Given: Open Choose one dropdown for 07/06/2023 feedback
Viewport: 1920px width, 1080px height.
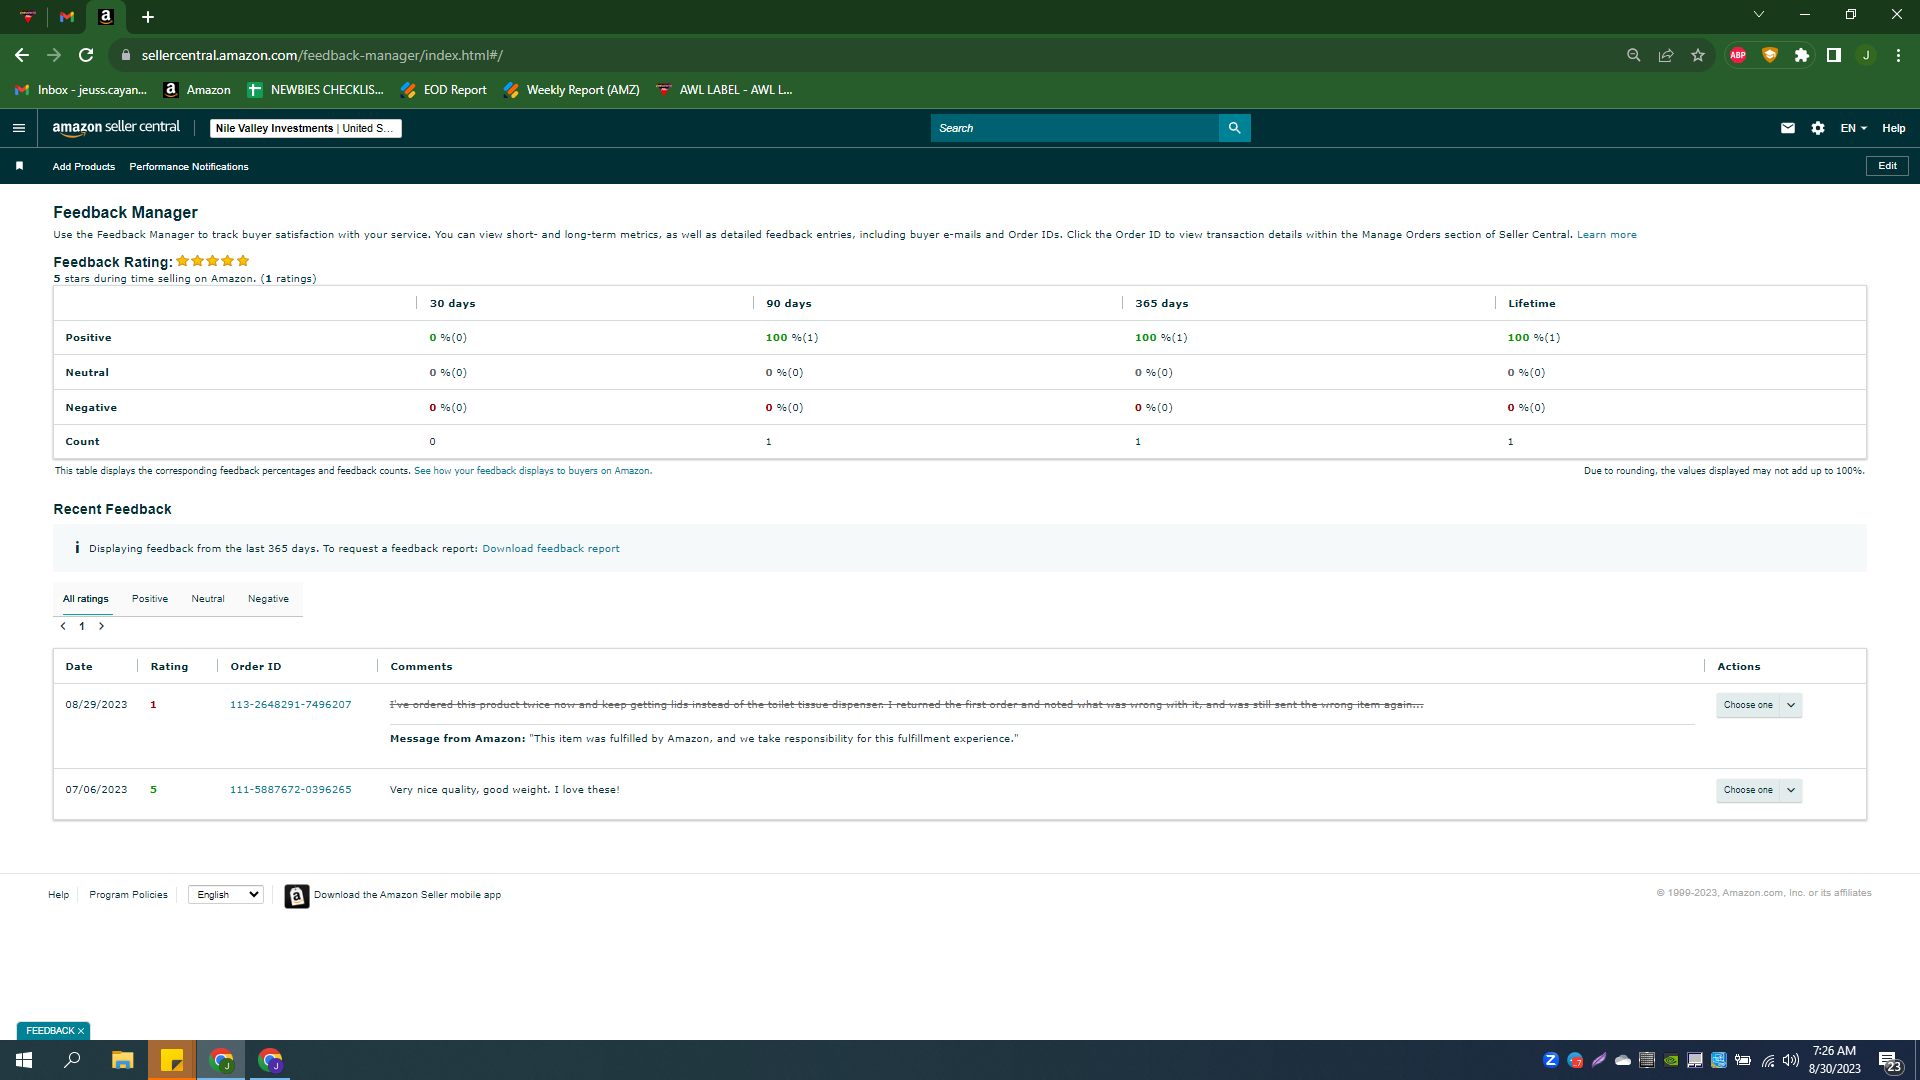Looking at the screenshot, I should (x=1759, y=790).
